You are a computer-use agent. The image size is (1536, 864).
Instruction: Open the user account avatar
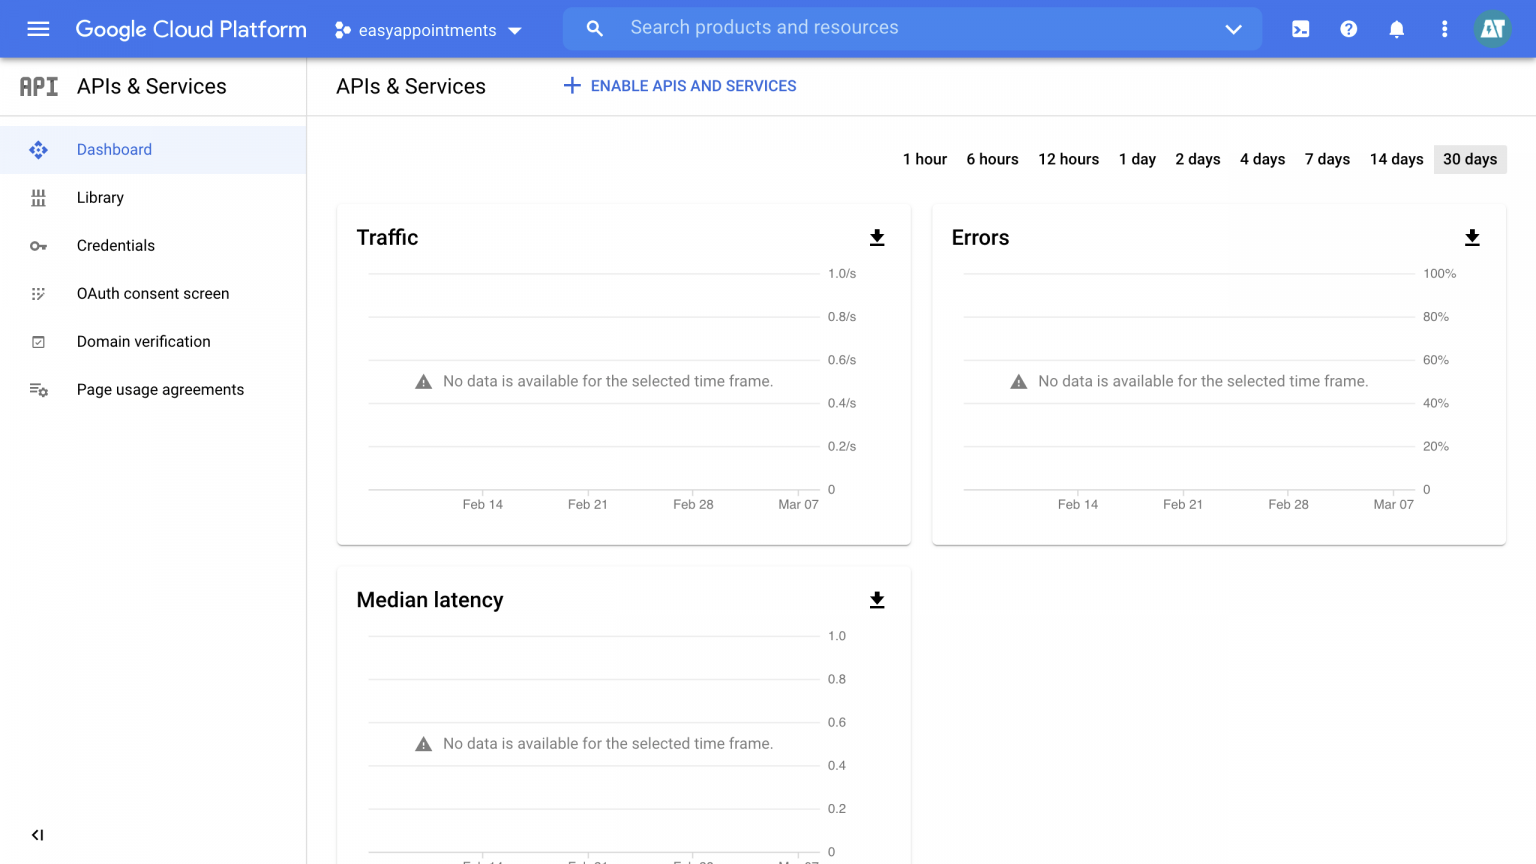coord(1492,29)
